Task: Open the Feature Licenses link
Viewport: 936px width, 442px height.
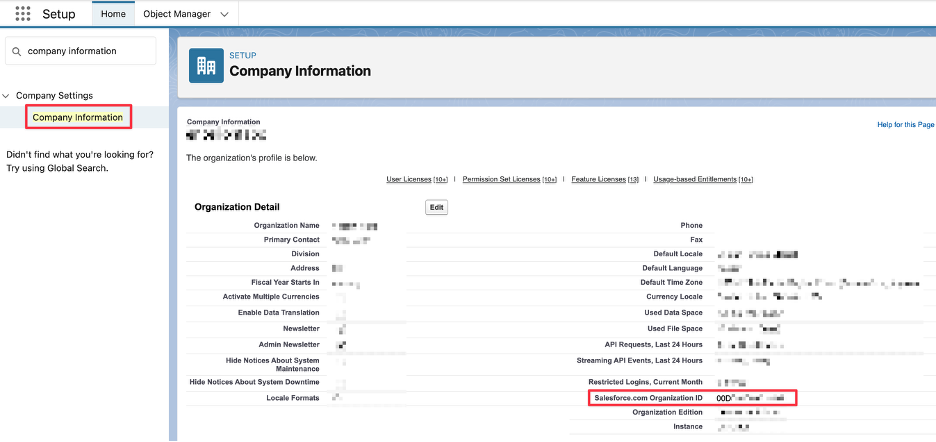Action: (599, 179)
